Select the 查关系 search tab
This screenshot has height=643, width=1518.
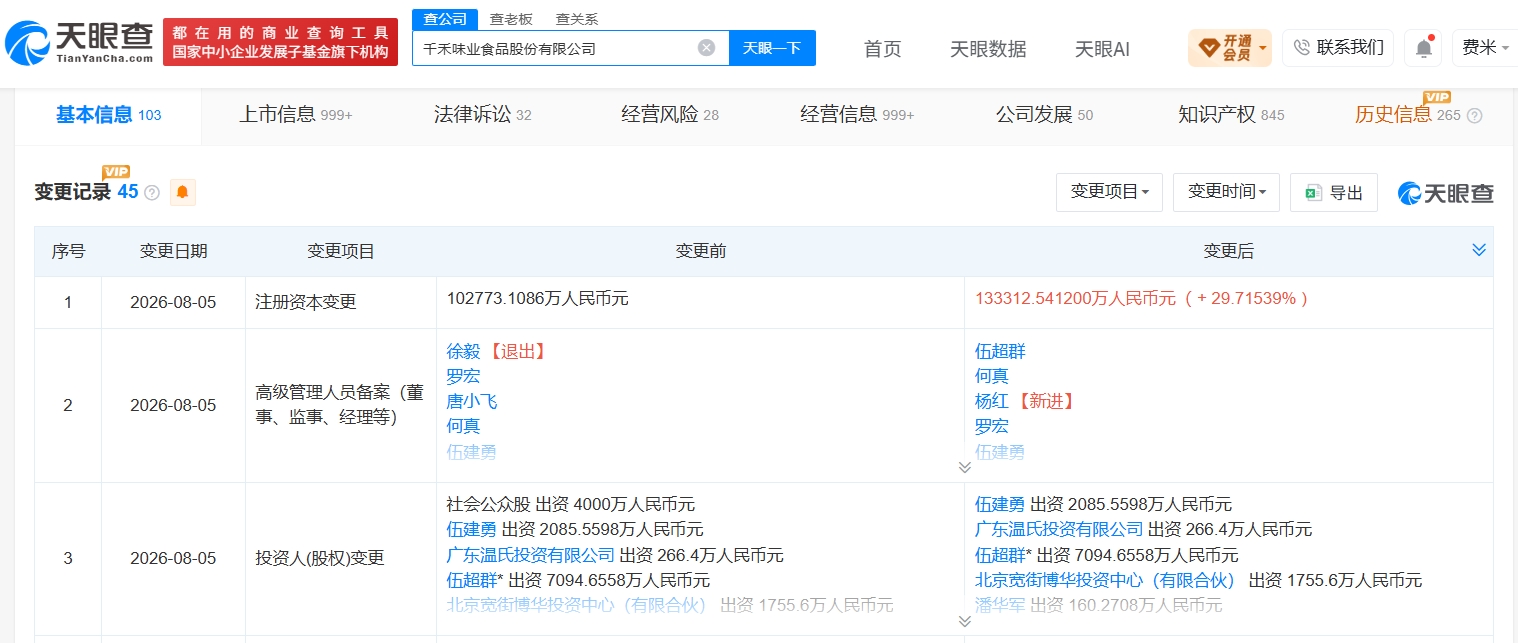(577, 19)
